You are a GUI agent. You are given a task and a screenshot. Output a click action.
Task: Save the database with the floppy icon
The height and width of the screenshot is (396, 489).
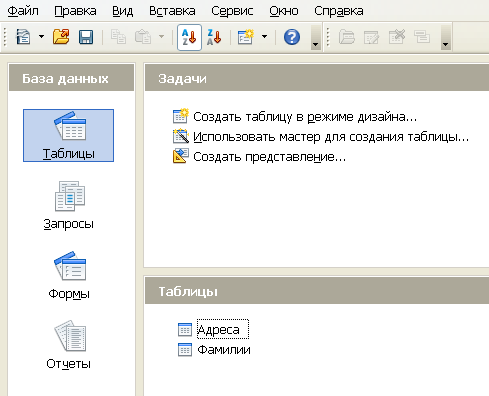86,37
